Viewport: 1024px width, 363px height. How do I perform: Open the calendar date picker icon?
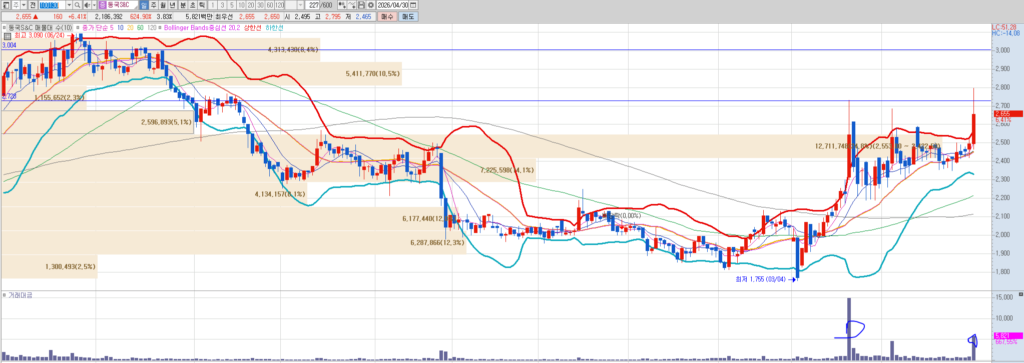[412, 5]
